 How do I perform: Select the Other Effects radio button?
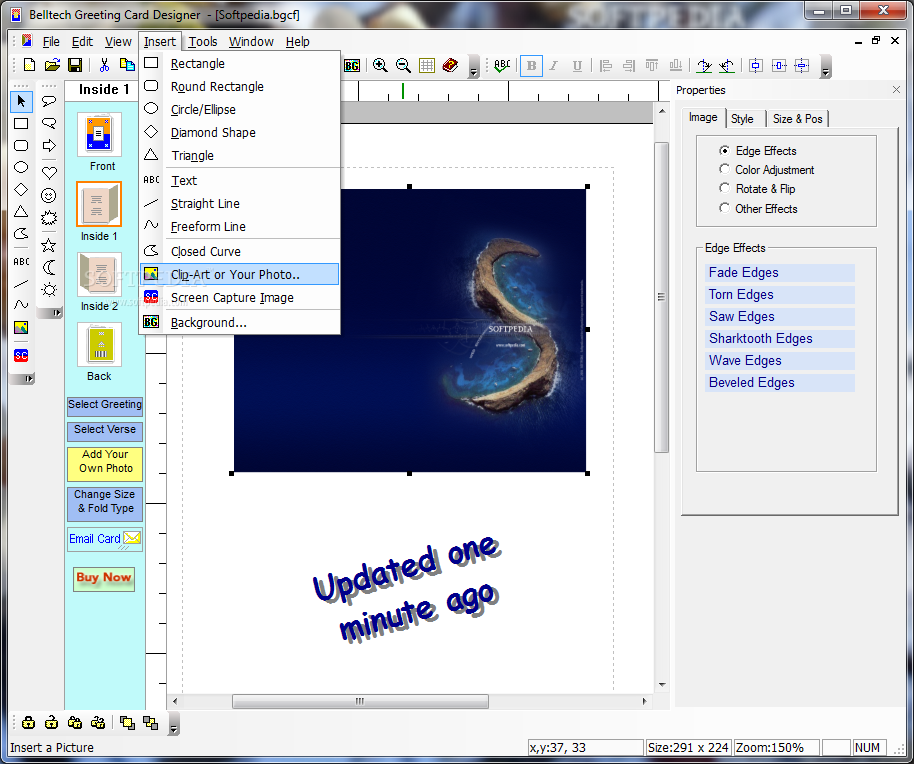[724, 208]
